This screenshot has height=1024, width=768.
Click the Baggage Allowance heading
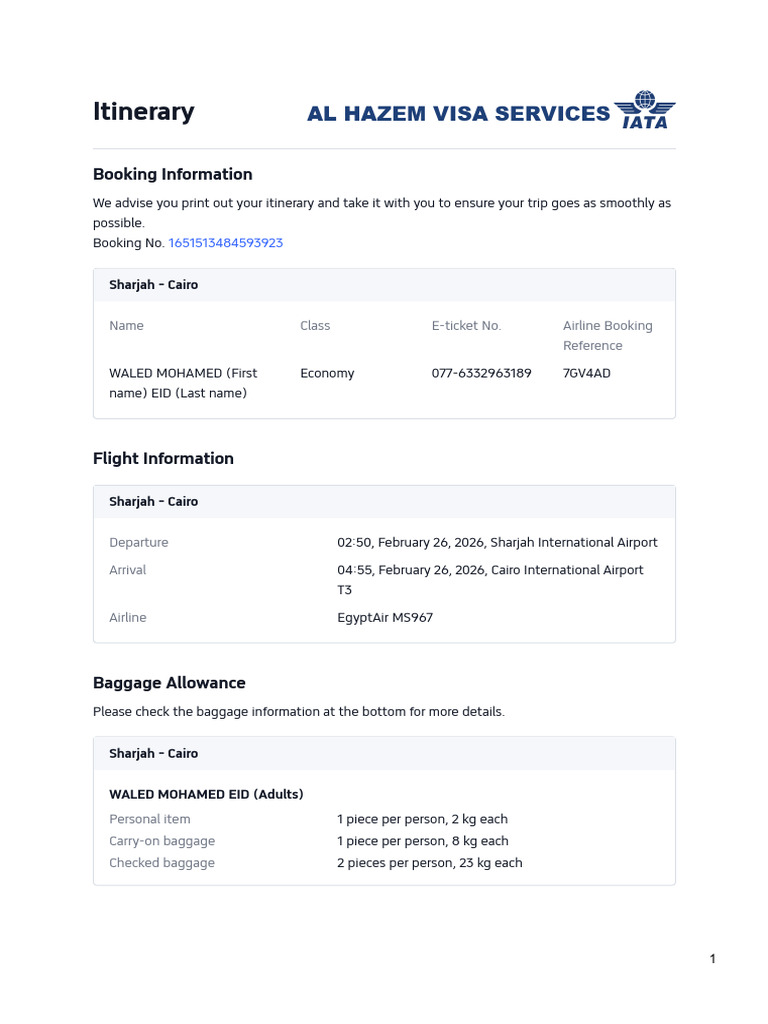169,683
